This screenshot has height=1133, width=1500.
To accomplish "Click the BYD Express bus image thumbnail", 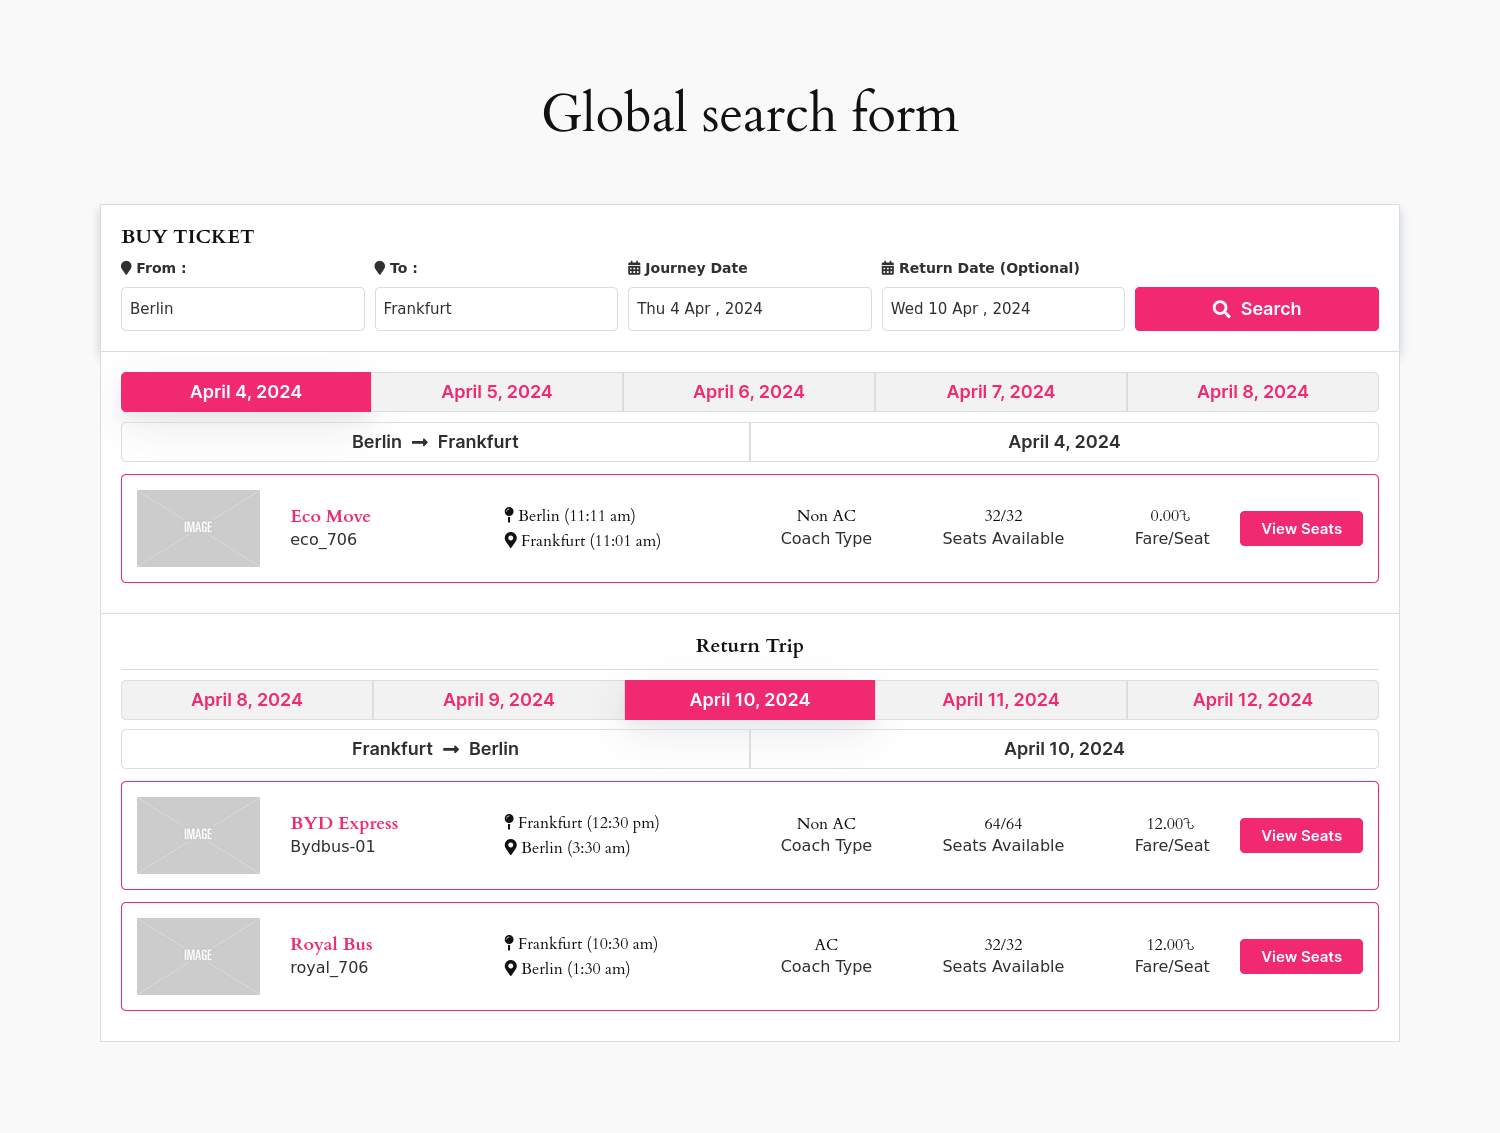I will [198, 835].
